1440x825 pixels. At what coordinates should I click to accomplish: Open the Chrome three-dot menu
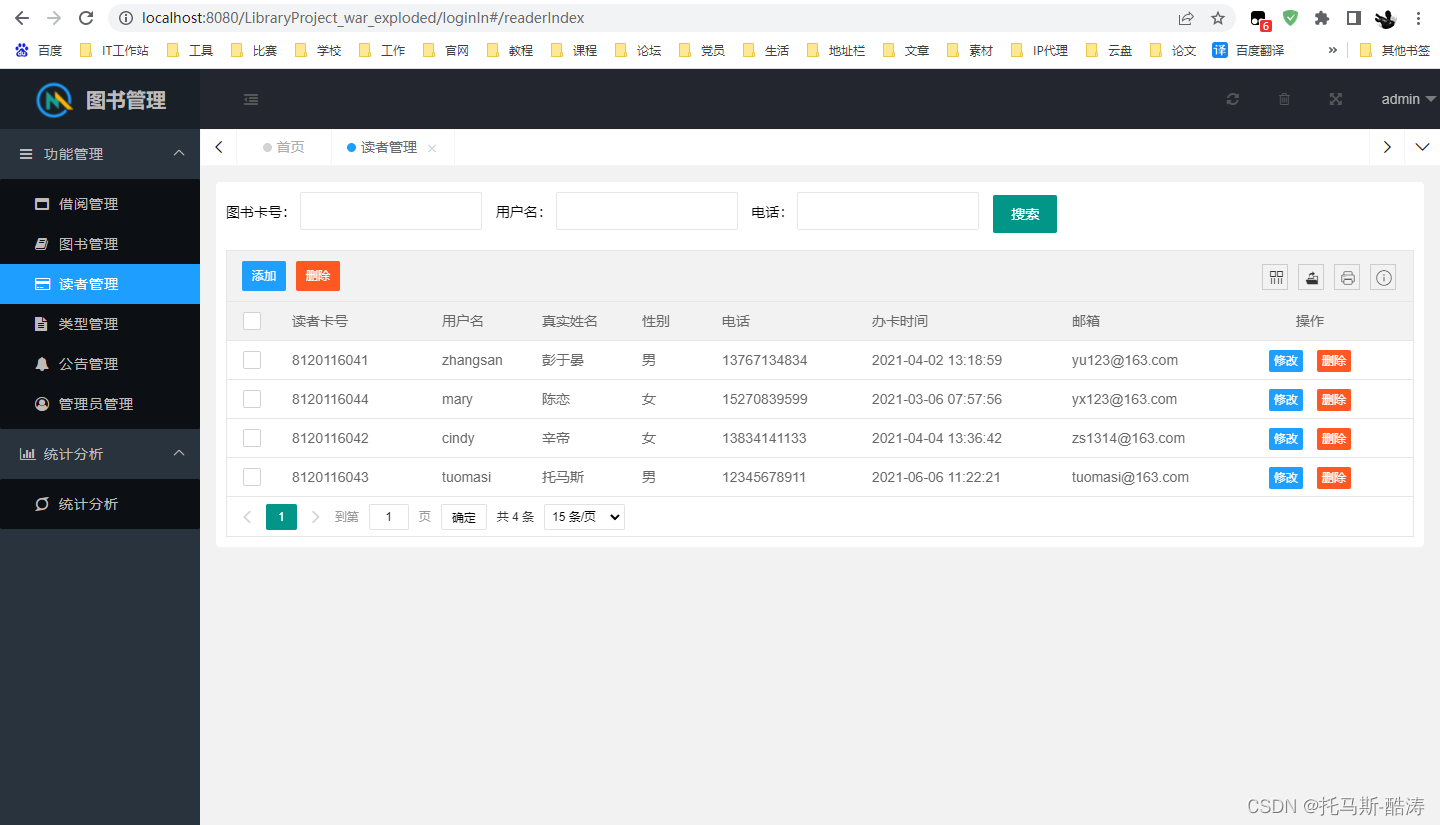pos(1418,18)
